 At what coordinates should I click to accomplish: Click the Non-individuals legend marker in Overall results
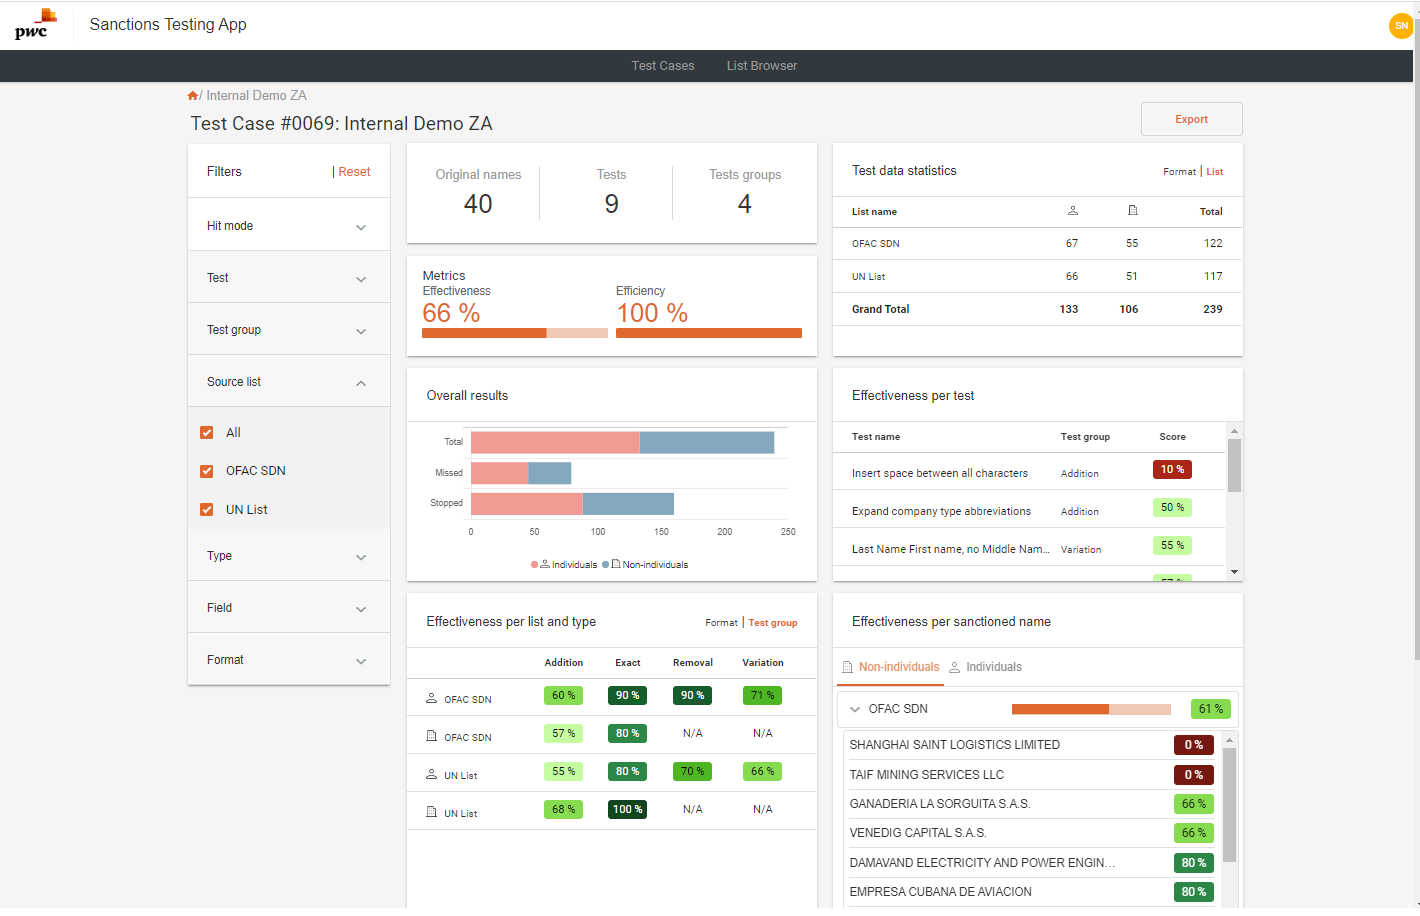coord(606,565)
